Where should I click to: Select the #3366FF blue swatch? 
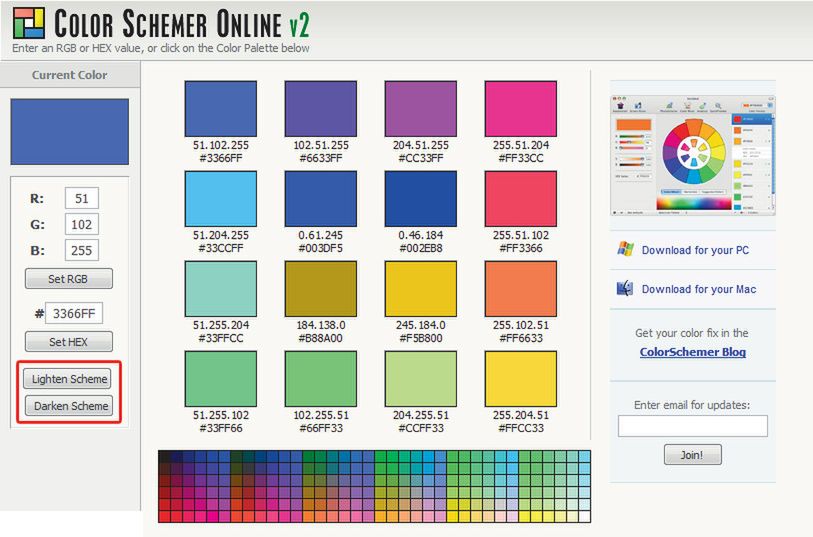pos(220,109)
